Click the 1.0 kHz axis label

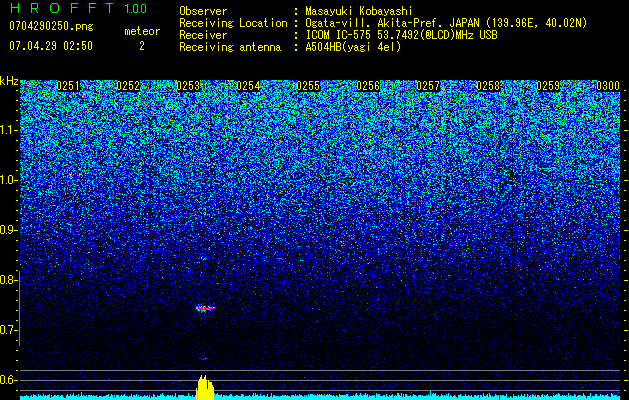click(8, 180)
